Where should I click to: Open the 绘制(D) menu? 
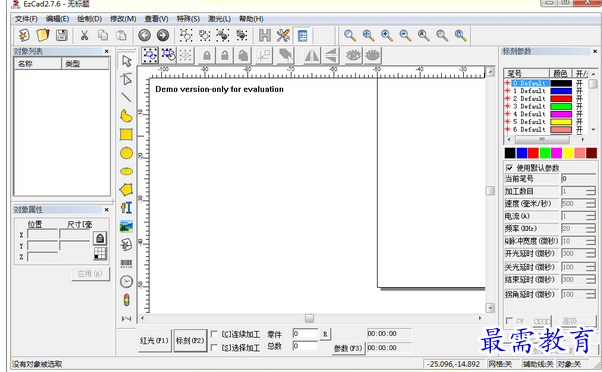pos(89,19)
